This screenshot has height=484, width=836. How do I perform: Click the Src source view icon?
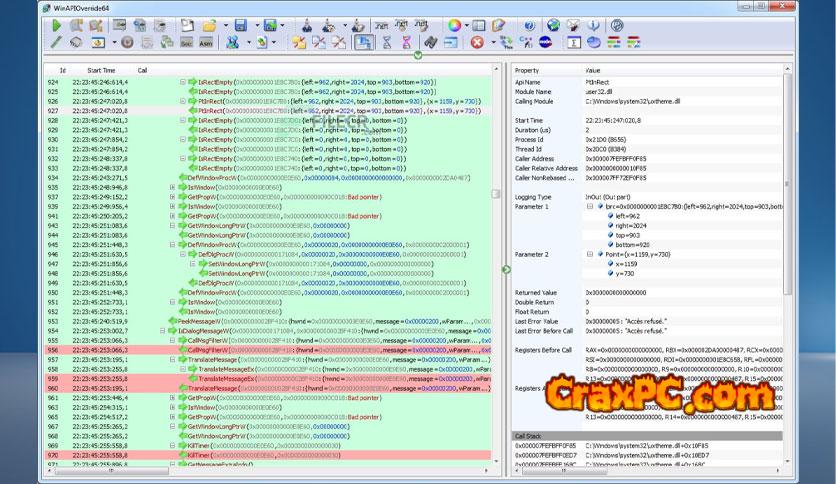tap(187, 42)
